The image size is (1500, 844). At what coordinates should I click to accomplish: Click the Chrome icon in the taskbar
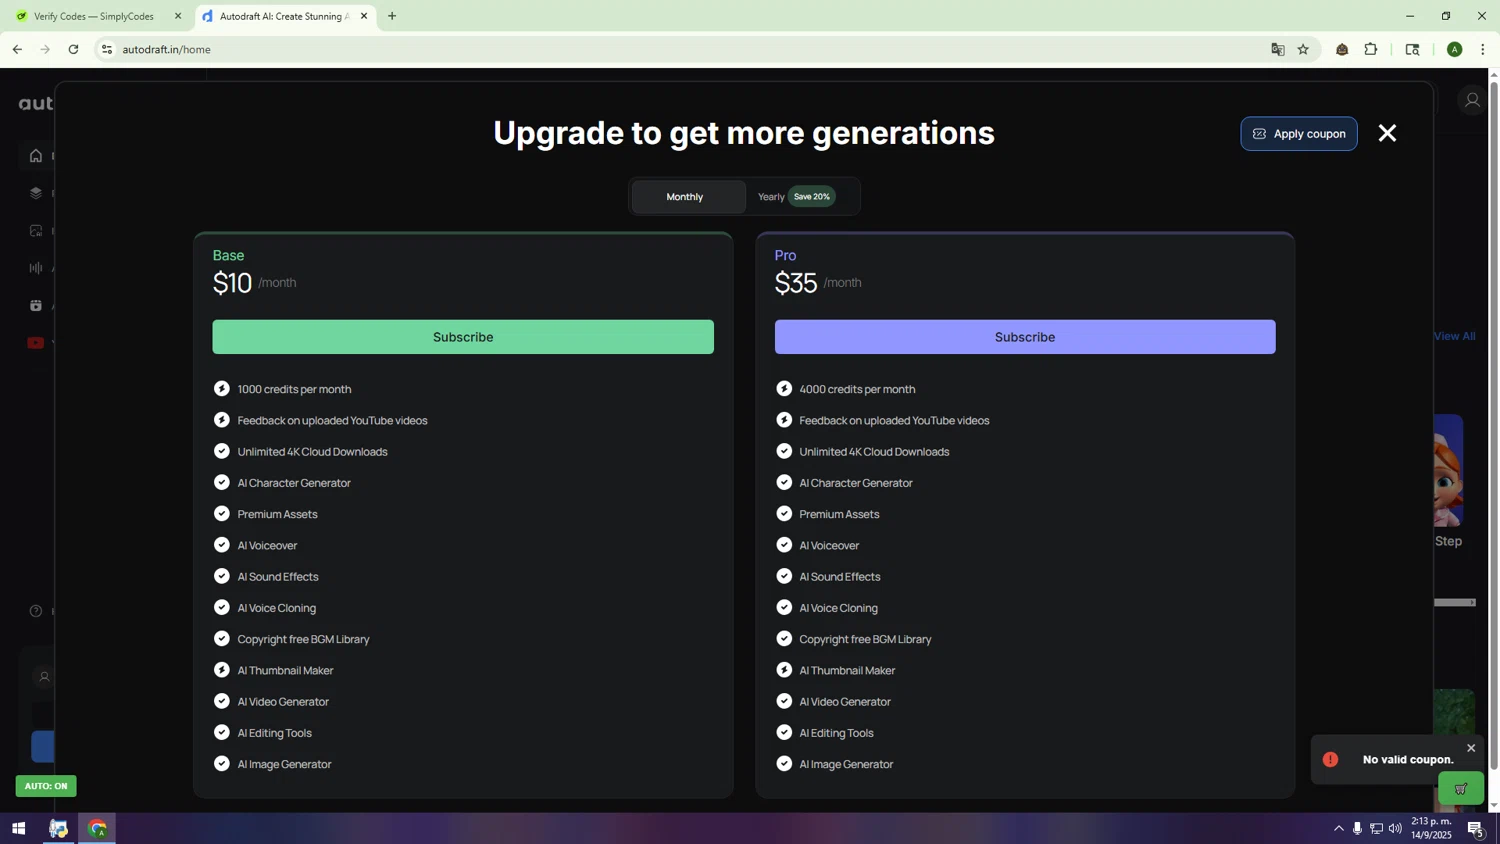[x=97, y=829]
